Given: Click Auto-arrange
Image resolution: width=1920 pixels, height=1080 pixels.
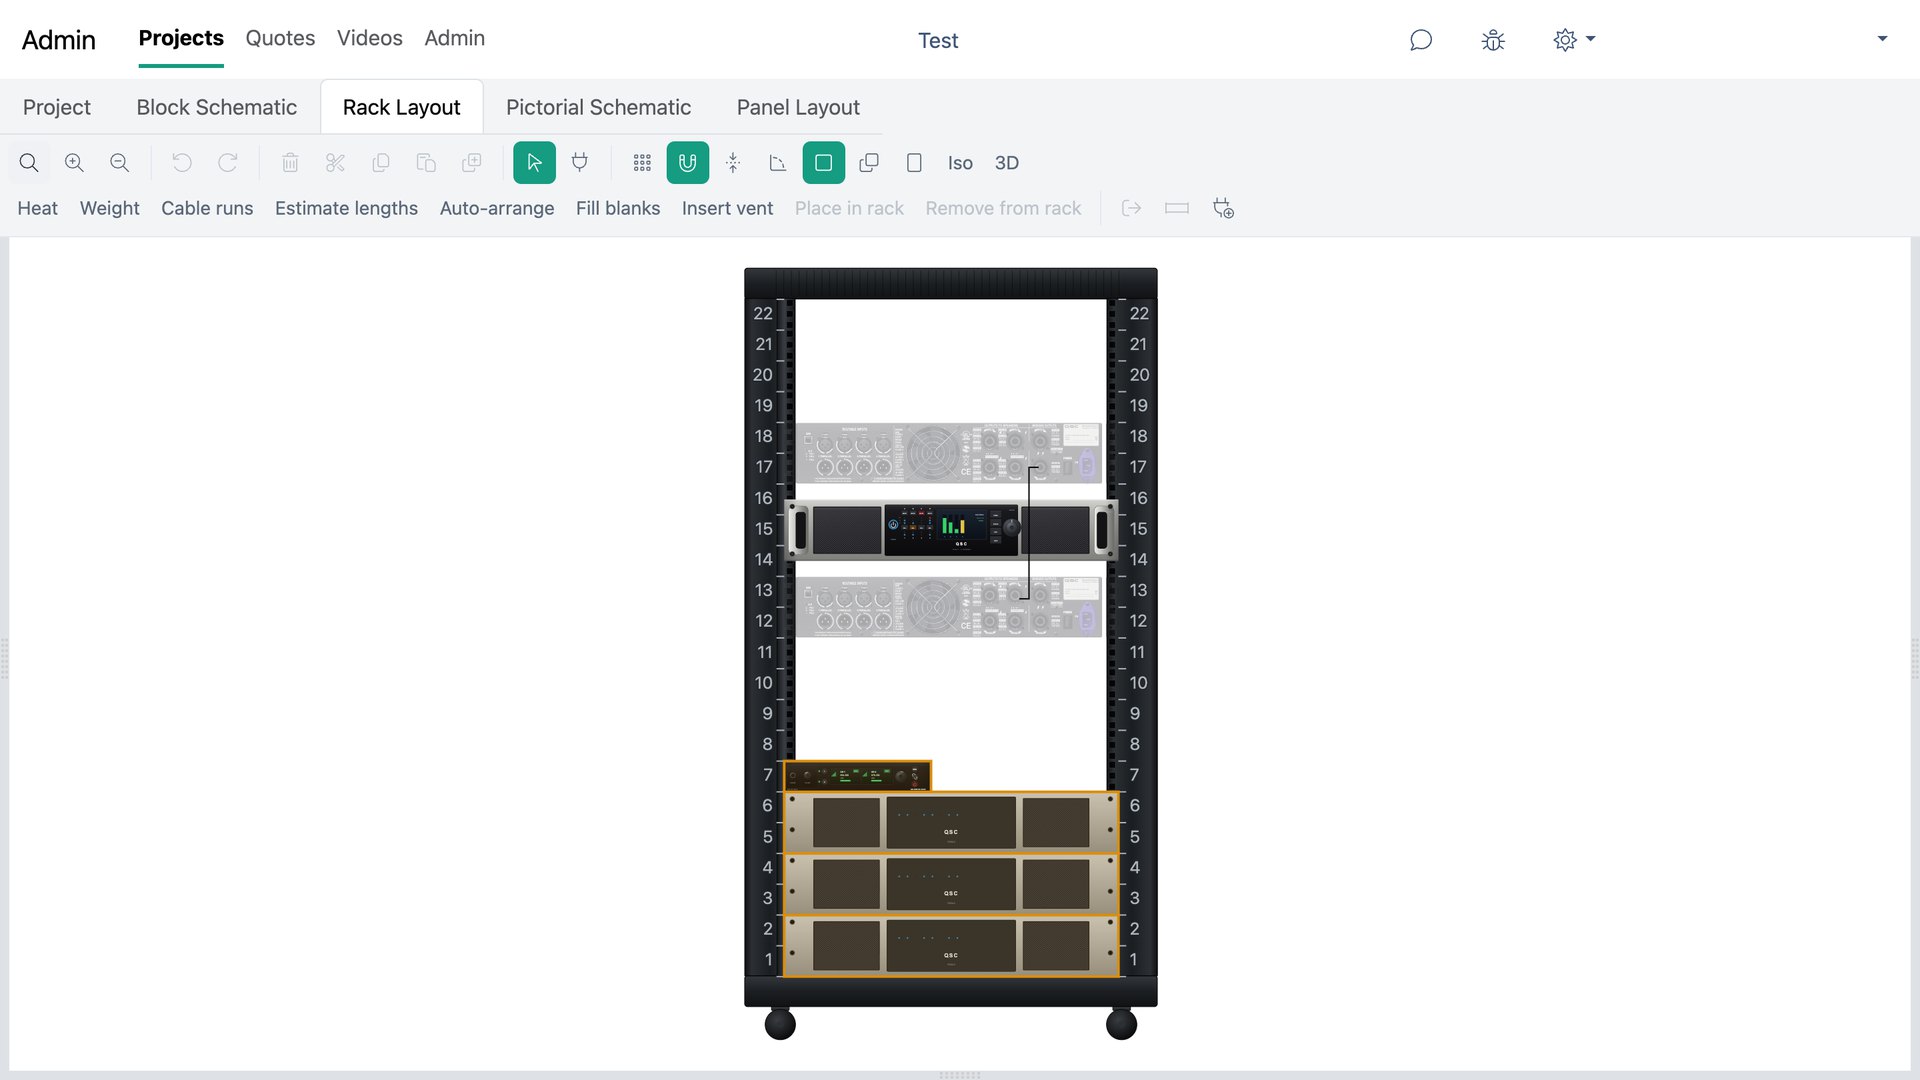Looking at the screenshot, I should (497, 208).
